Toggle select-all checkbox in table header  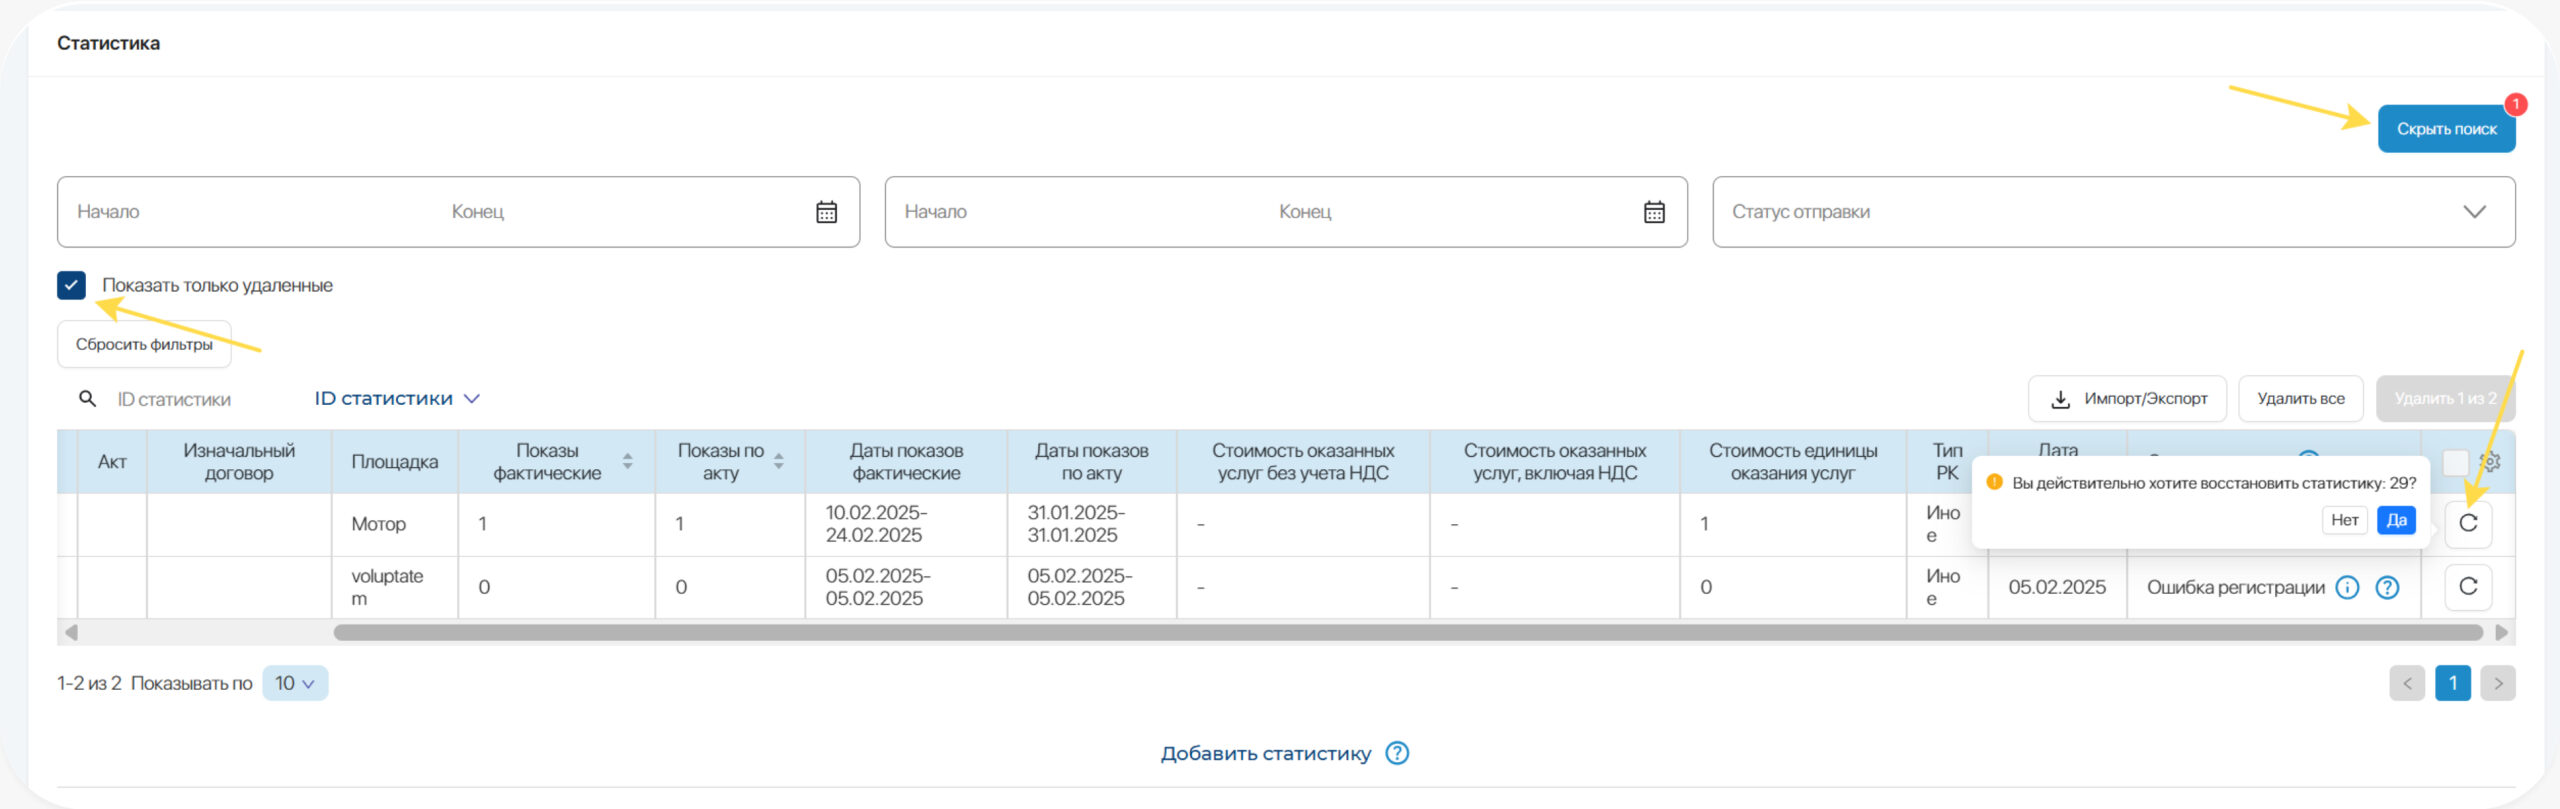coord(2455,462)
